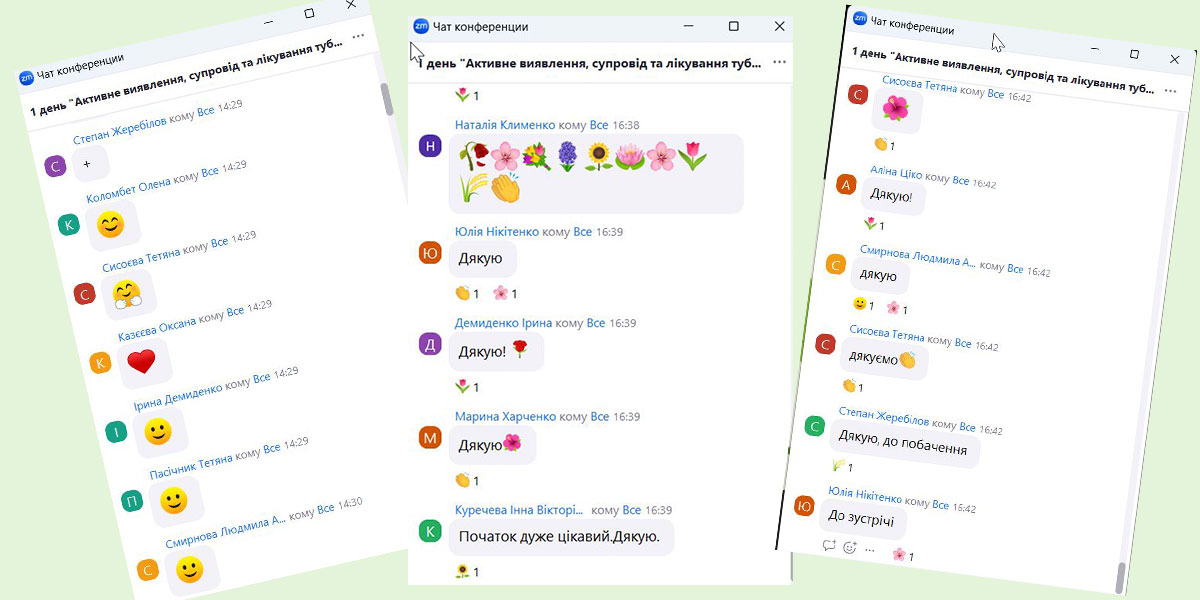Image resolution: width=1200 pixels, height=600 pixels.
Task: Open more options in middle chat window
Action: tap(779, 62)
